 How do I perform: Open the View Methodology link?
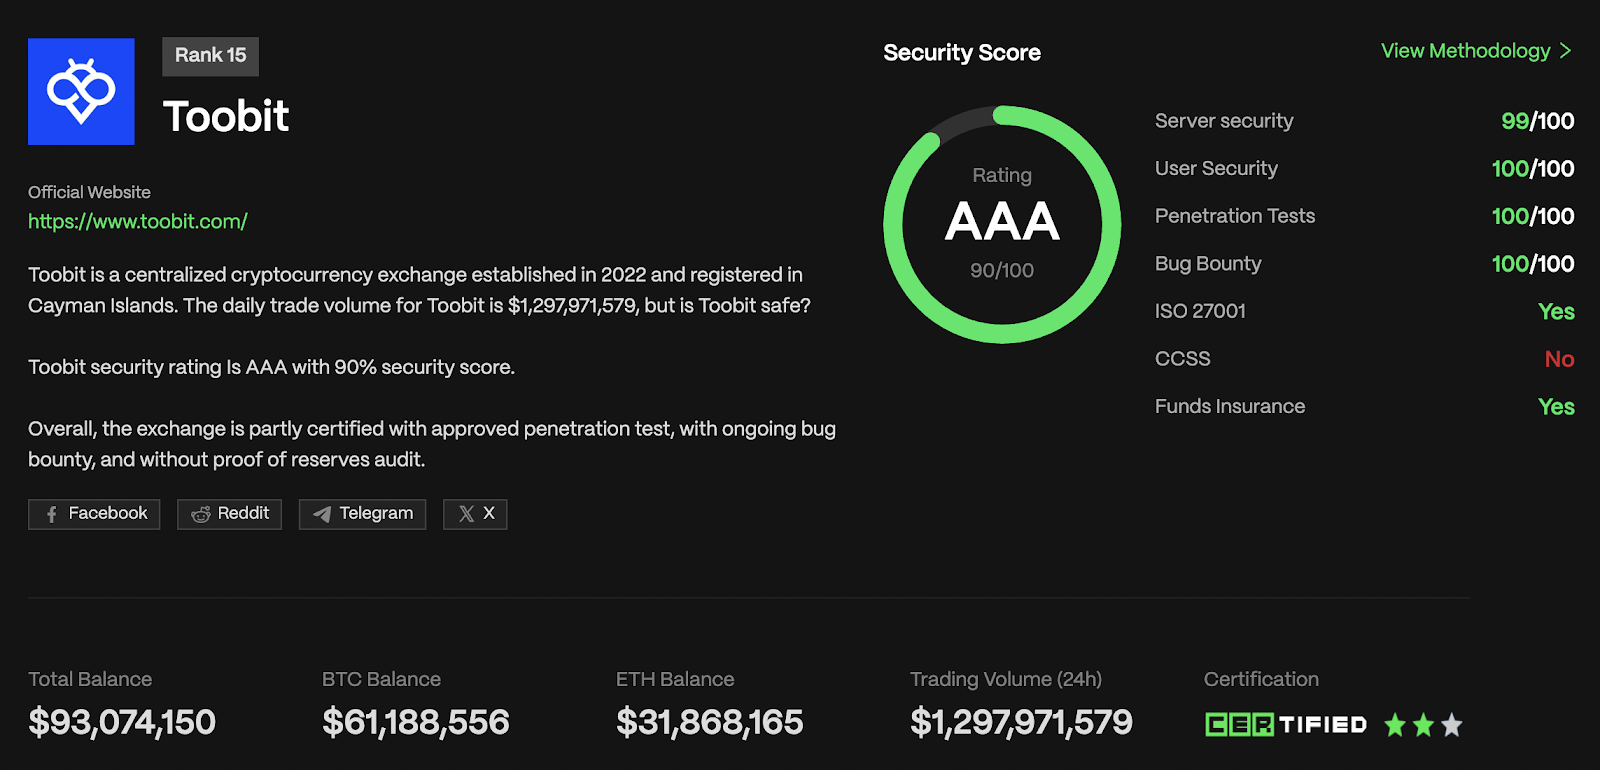coord(1465,51)
